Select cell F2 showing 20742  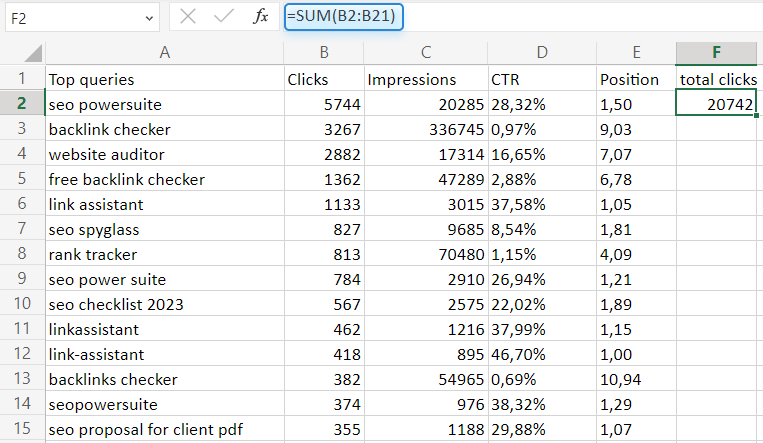(x=716, y=103)
